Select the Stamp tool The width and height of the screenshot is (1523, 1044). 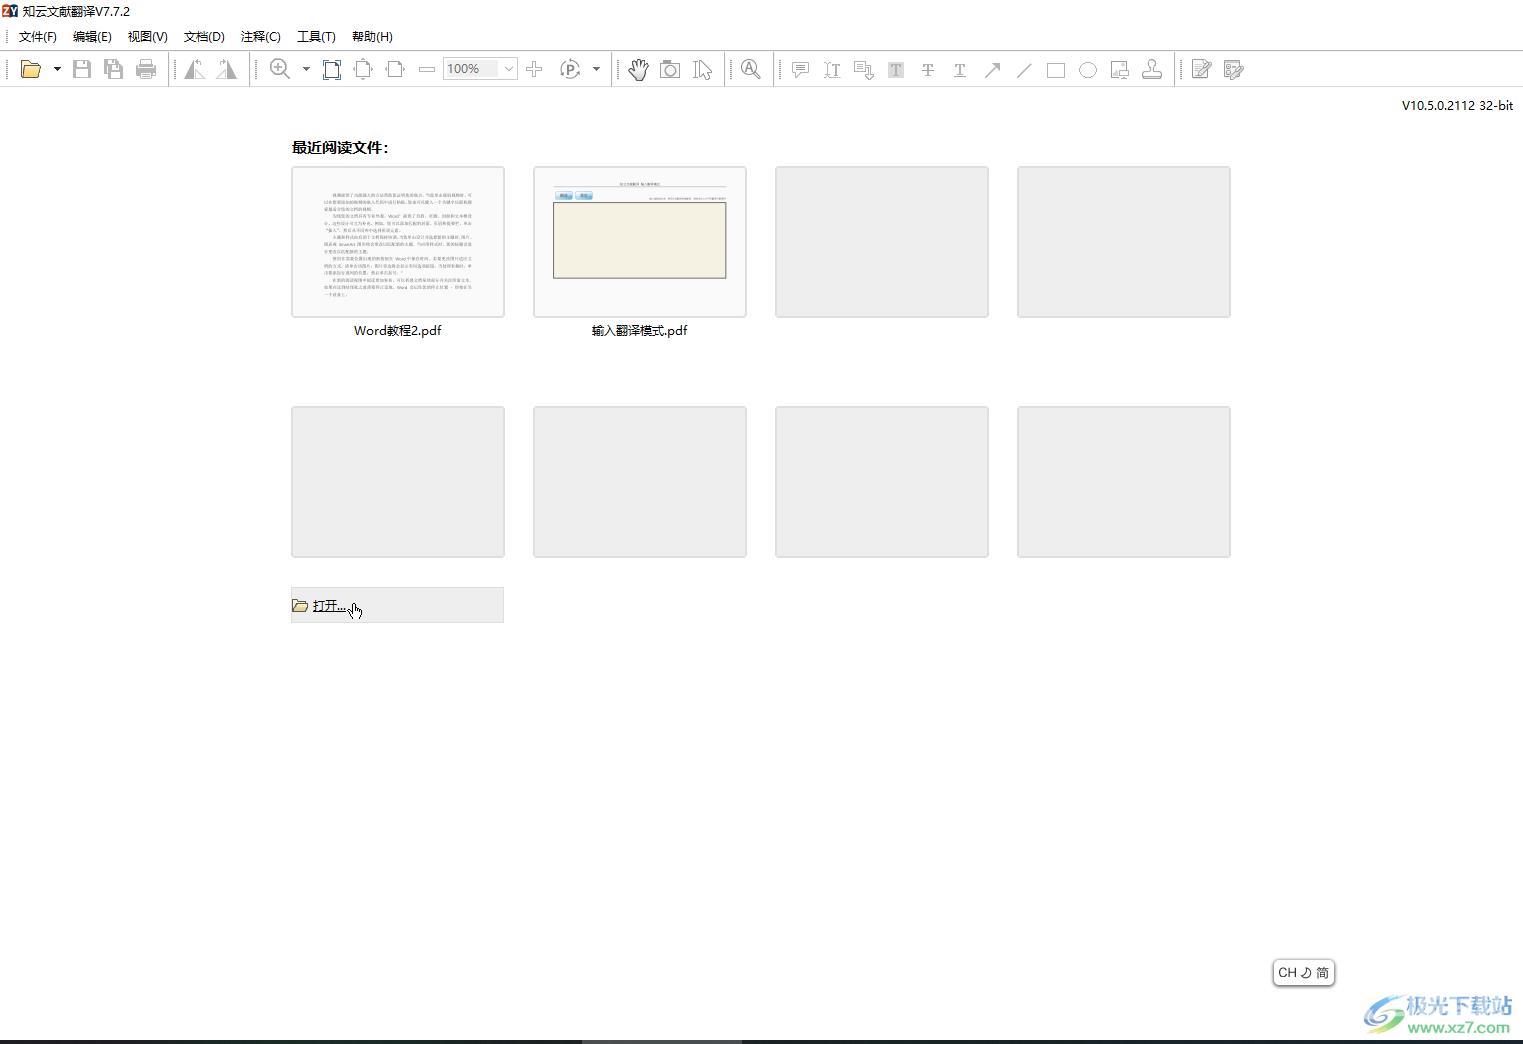1152,69
